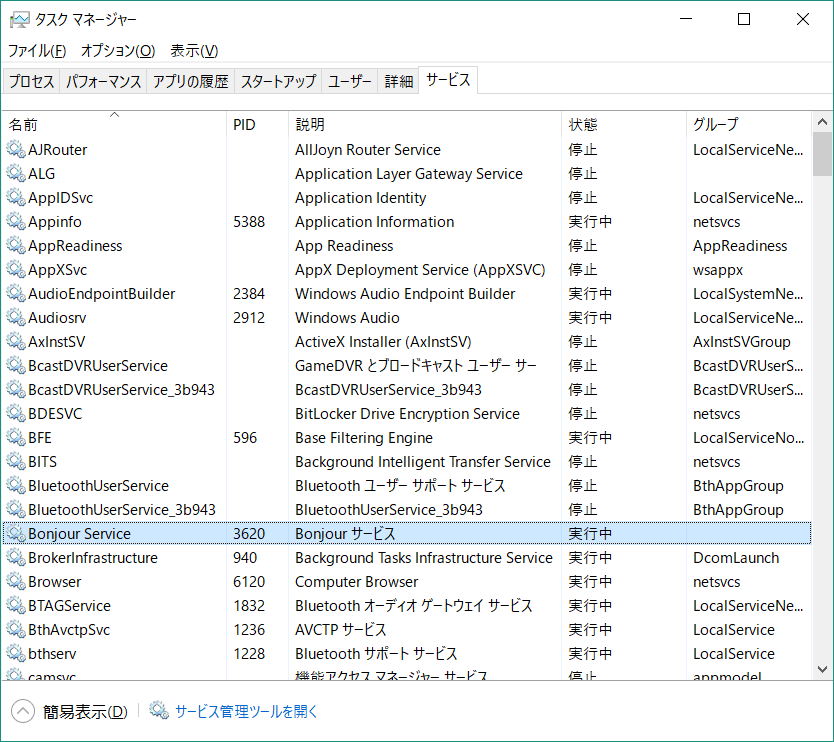Screen dimensions: 834x742
Task: Click the BITS service icon
Action: tap(16, 461)
